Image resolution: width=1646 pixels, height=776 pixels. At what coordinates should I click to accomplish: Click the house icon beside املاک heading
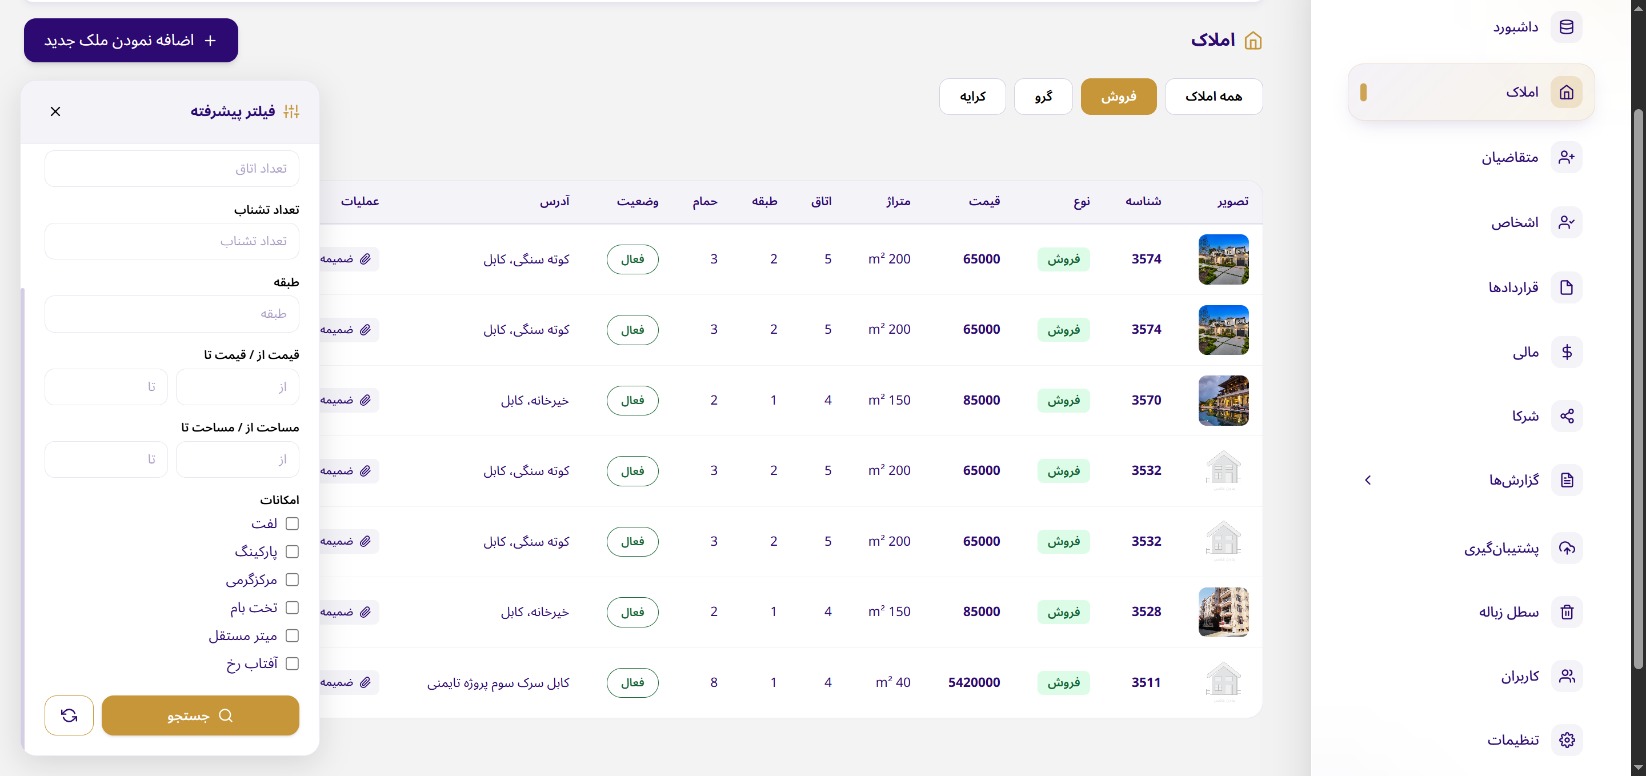(x=1253, y=40)
